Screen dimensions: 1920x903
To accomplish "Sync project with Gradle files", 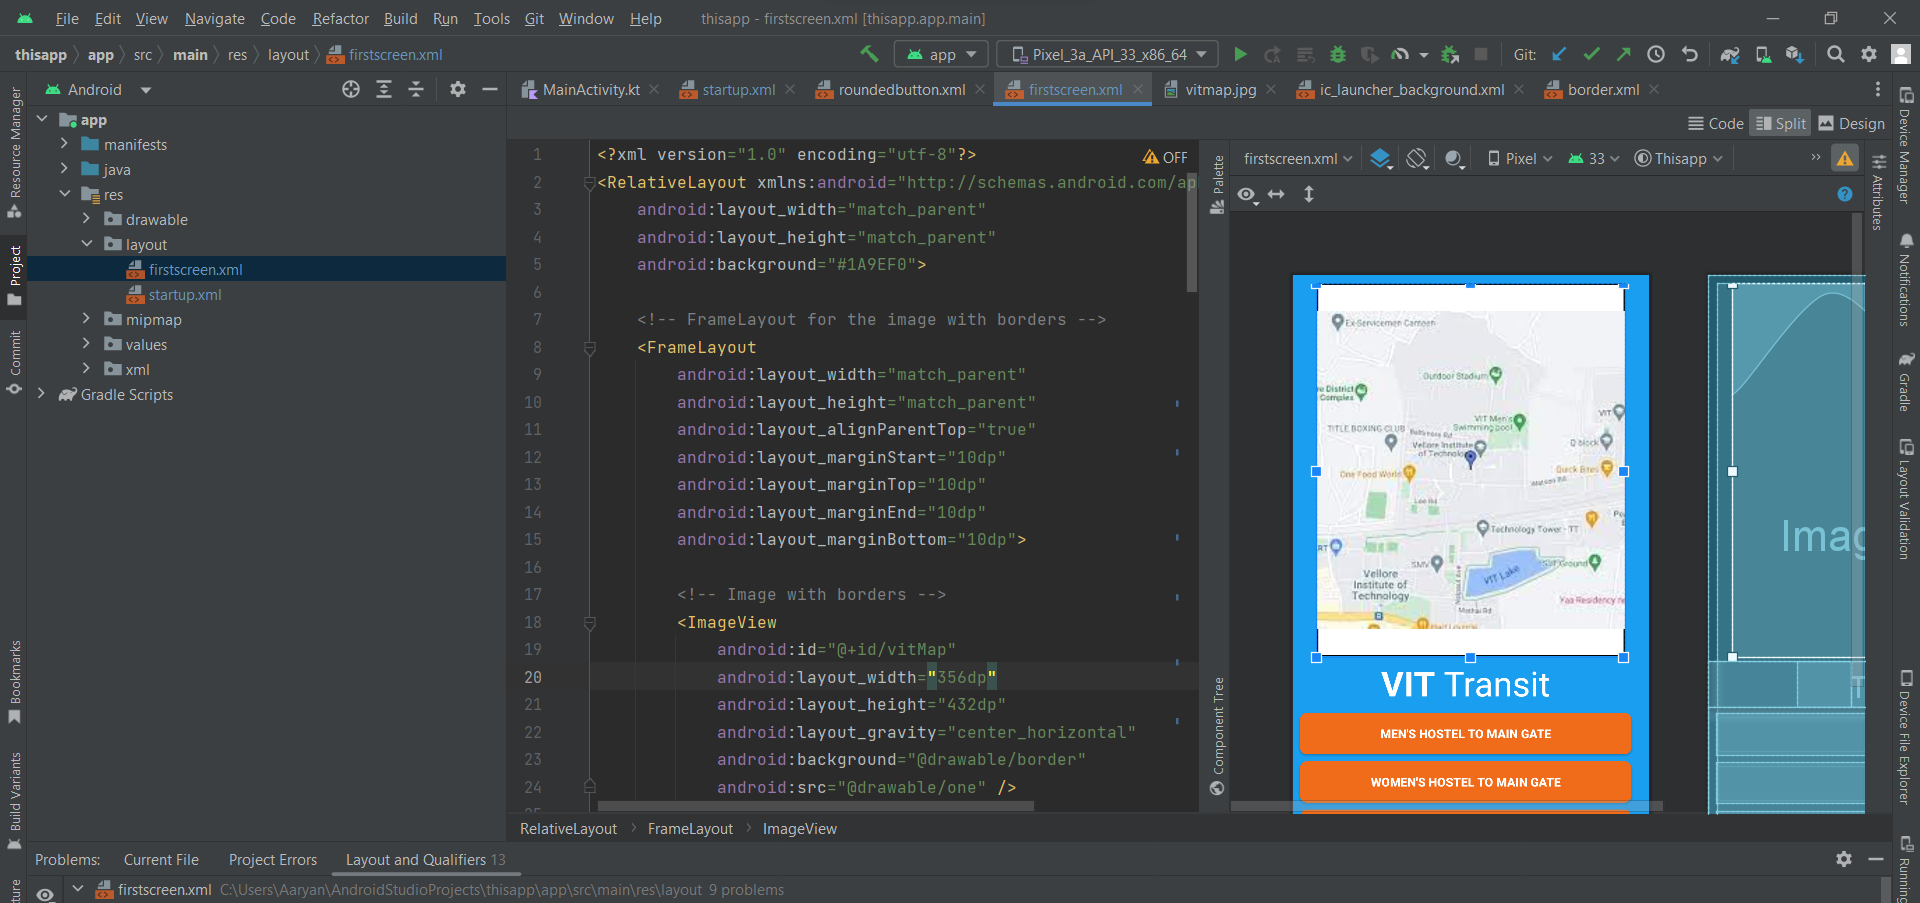I will [x=1730, y=54].
